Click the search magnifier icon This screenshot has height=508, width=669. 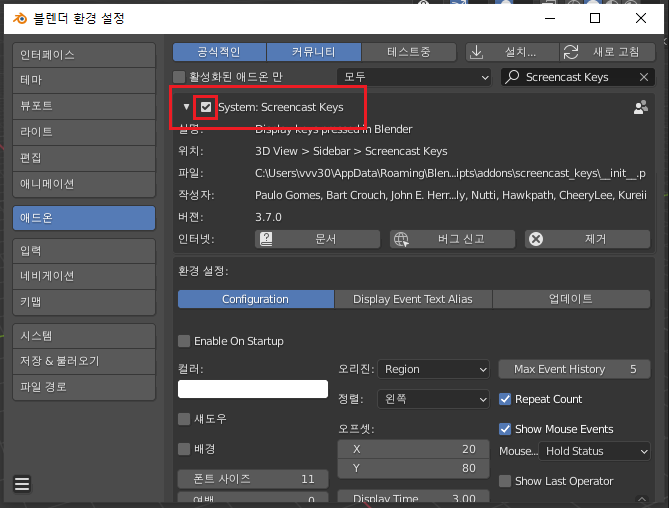click(x=512, y=77)
